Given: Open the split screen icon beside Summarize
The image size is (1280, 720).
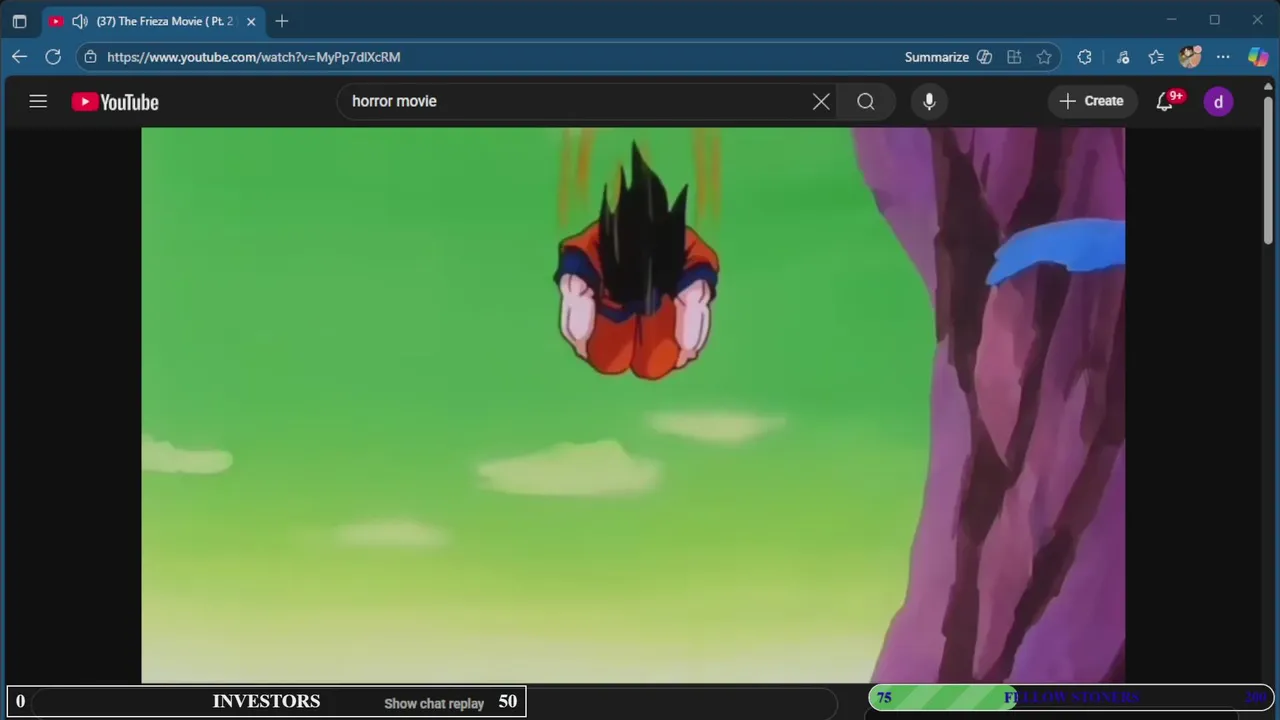Looking at the screenshot, I should [x=985, y=57].
